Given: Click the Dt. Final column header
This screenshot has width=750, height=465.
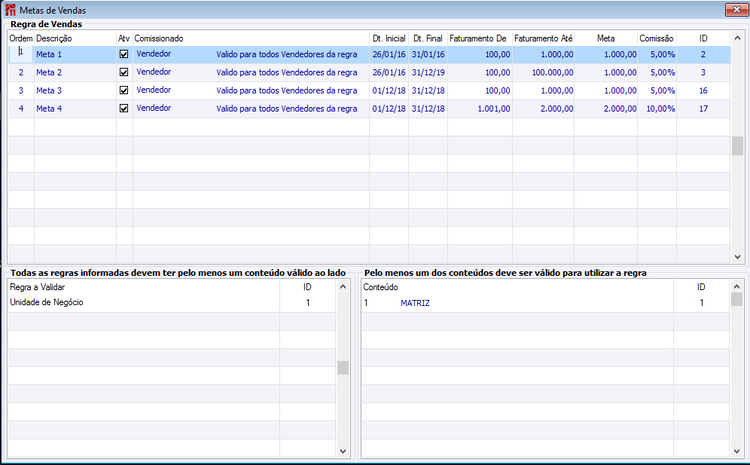Looking at the screenshot, I should 428,38.
